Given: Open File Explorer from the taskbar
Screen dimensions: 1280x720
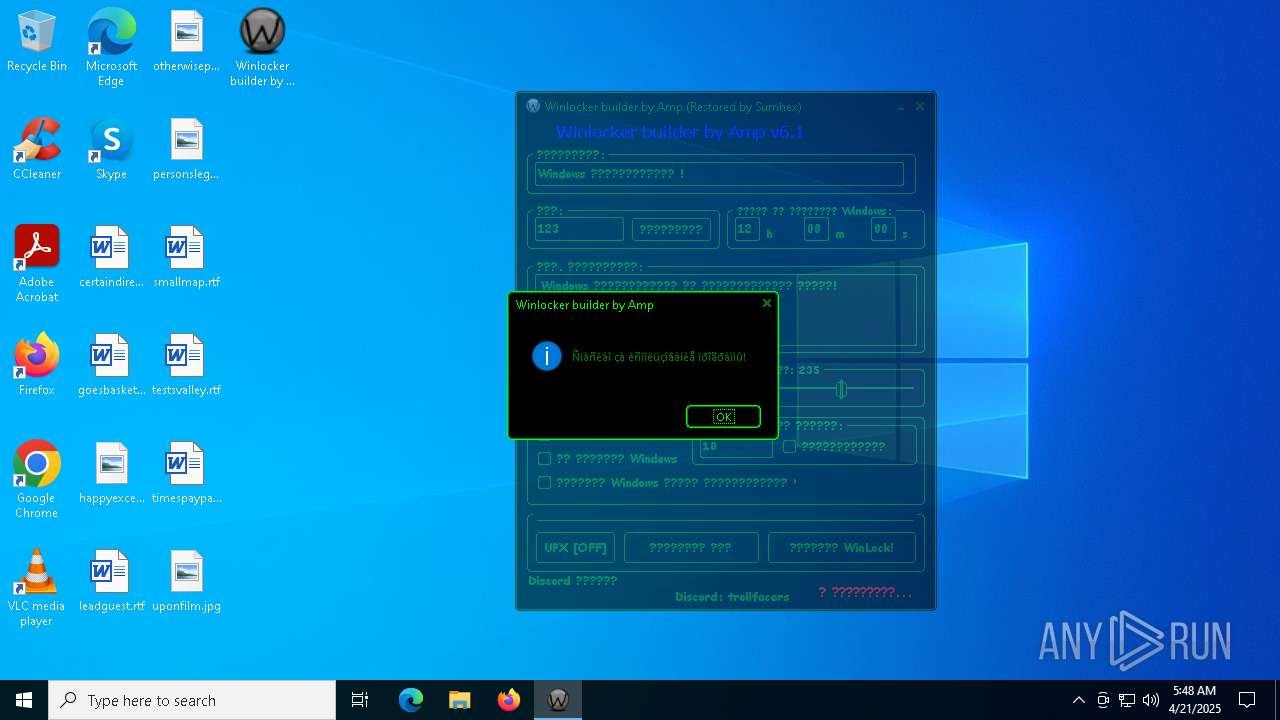Looking at the screenshot, I should point(460,700).
